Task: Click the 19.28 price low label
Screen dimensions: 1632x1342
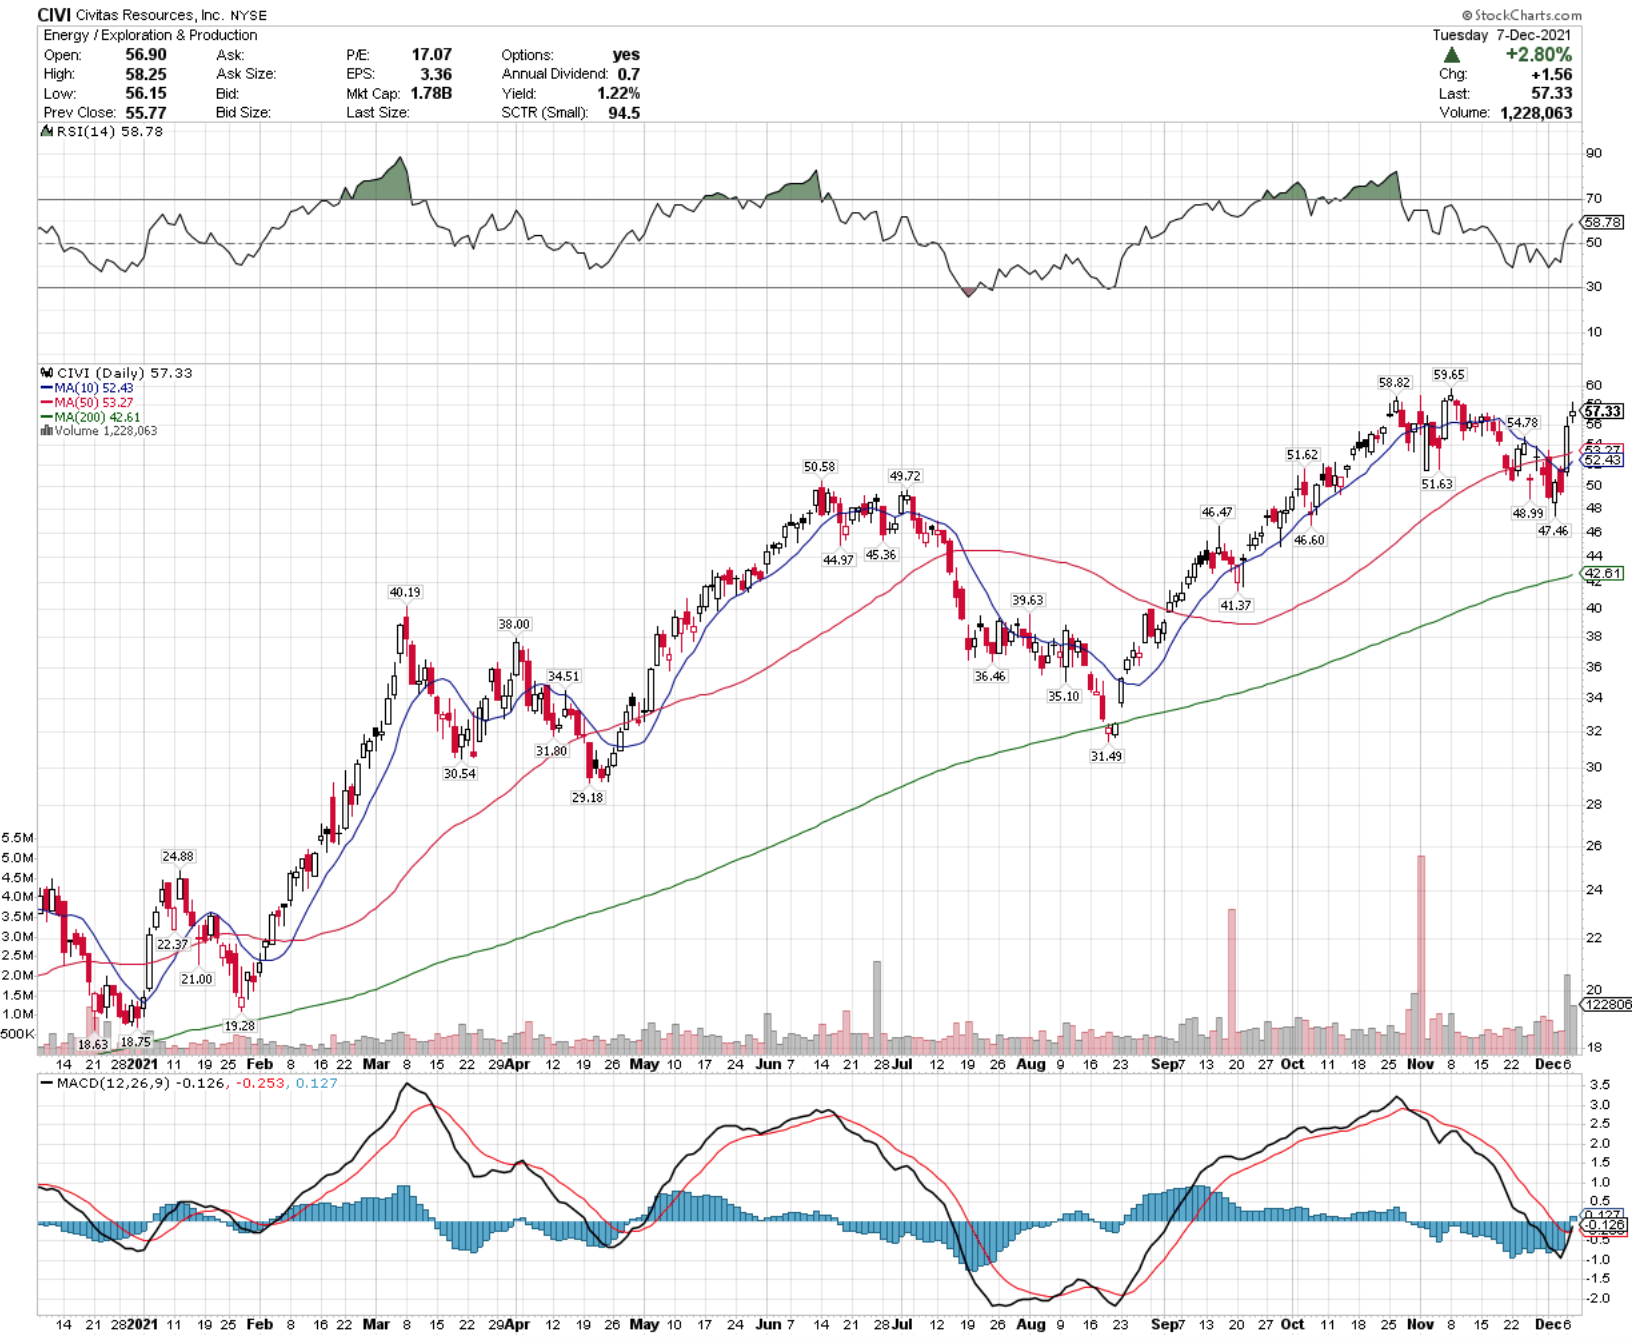Action: [239, 1026]
